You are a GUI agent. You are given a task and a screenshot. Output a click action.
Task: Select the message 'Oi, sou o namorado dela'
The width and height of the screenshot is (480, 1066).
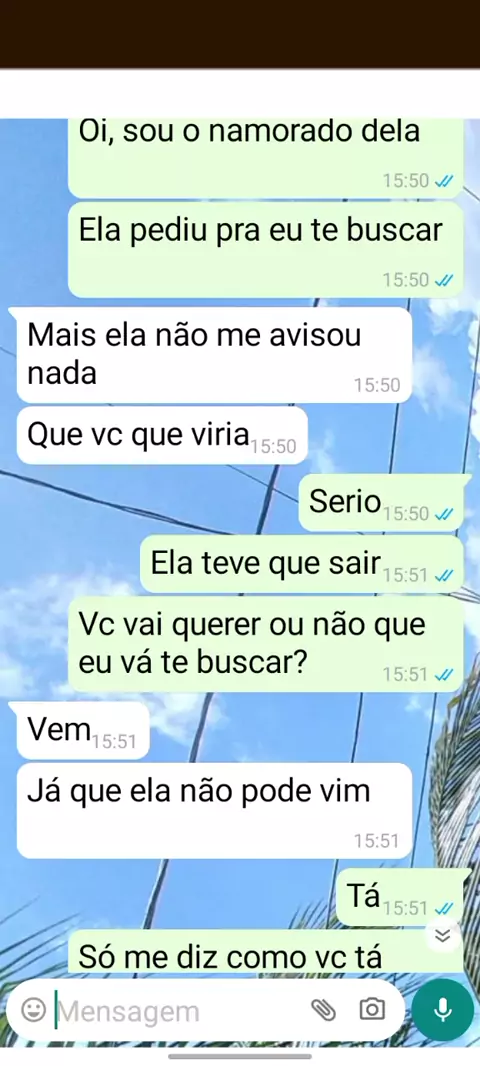266,158
